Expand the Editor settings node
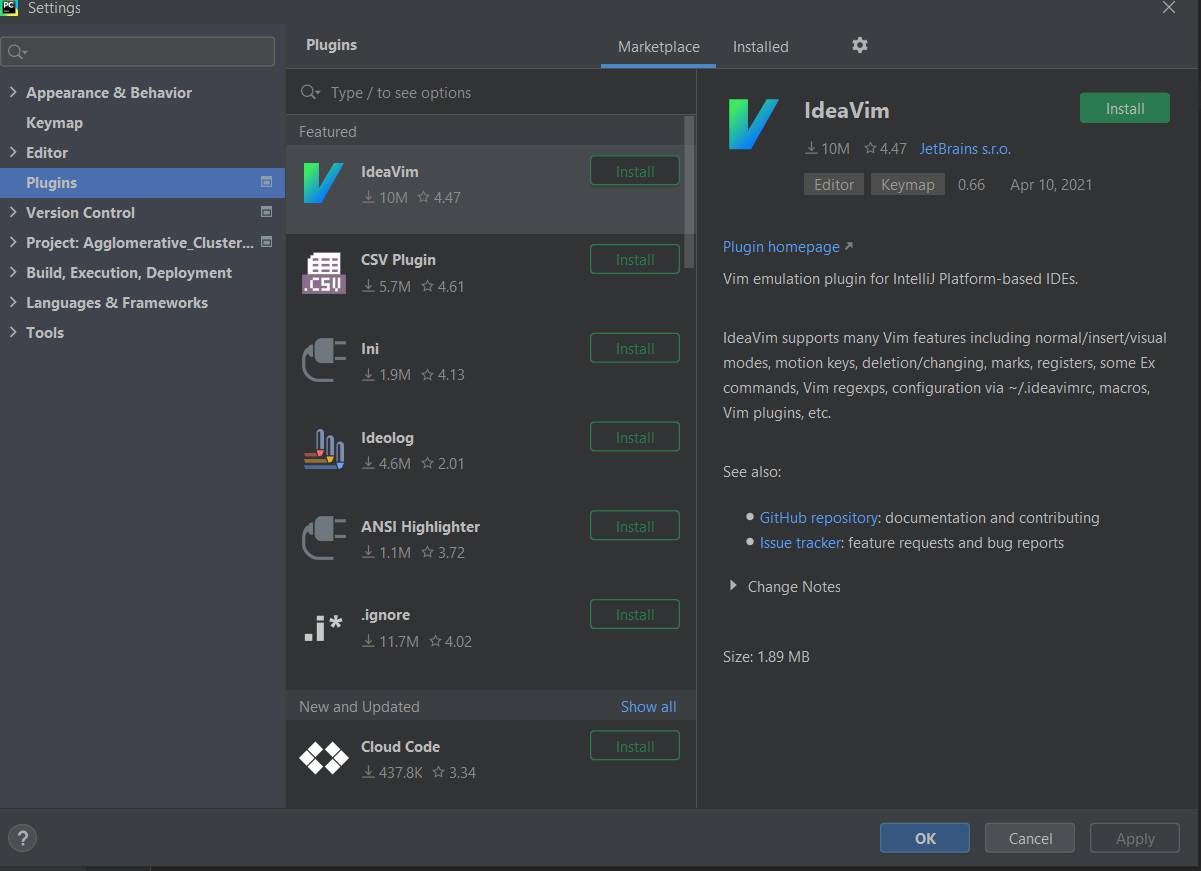Image resolution: width=1201 pixels, height=871 pixels. (13, 152)
